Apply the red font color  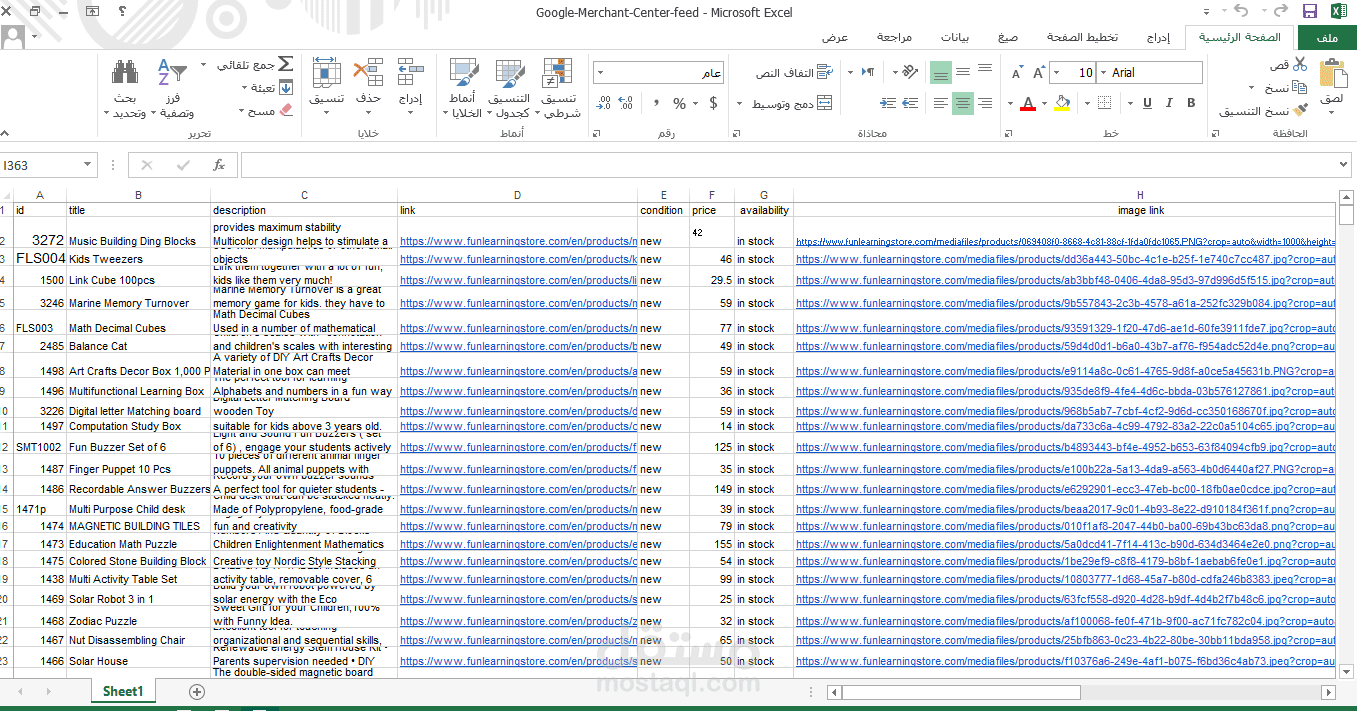[x=1028, y=103]
